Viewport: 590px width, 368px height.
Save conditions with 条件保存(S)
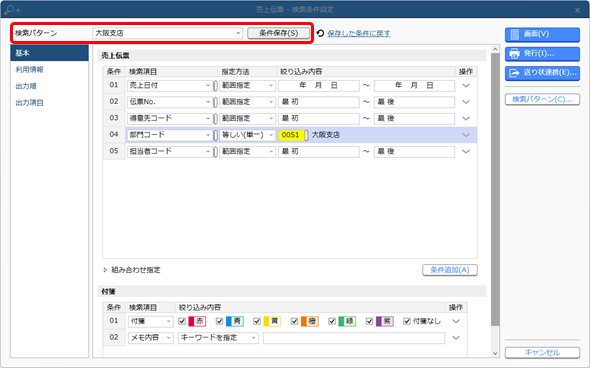(x=278, y=33)
